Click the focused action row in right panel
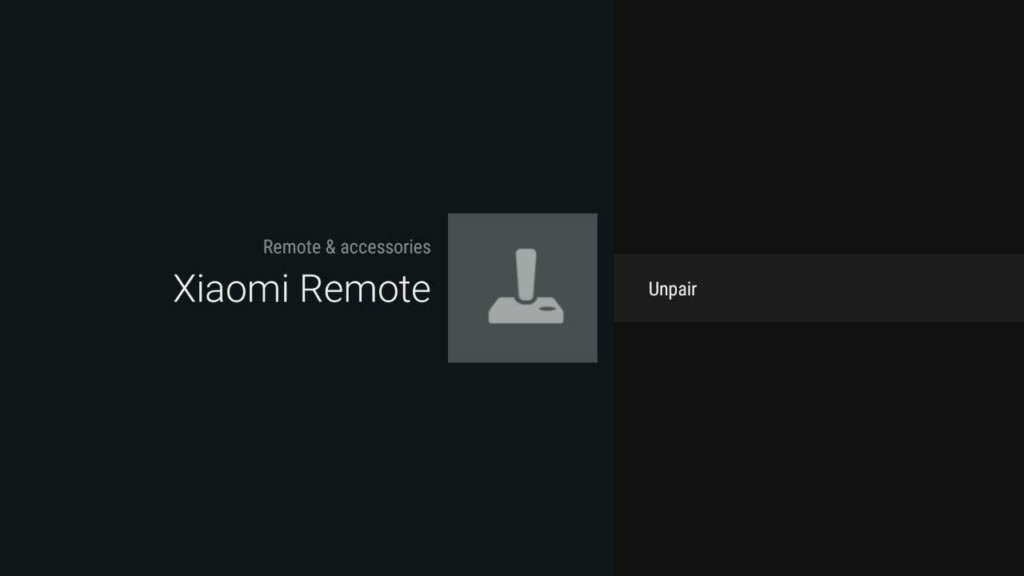Screen dimensions: 1024x576 tap(819, 288)
